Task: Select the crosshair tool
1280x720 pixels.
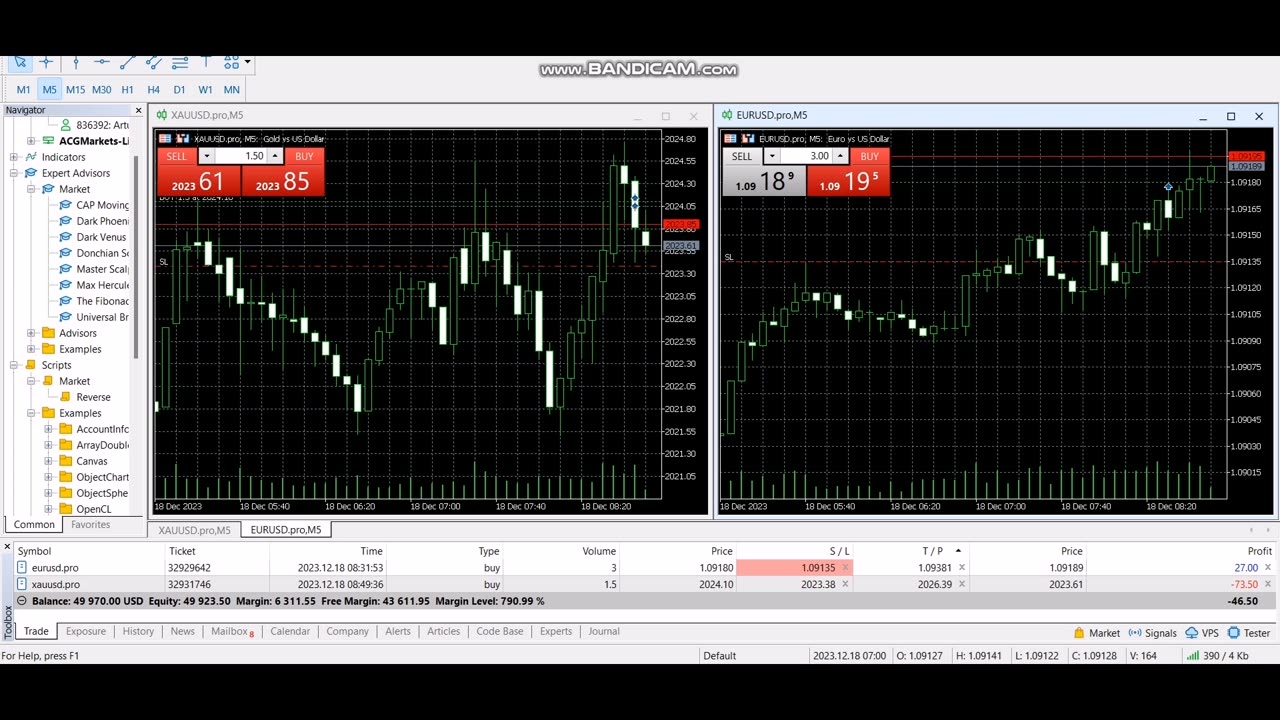Action: click(x=46, y=62)
